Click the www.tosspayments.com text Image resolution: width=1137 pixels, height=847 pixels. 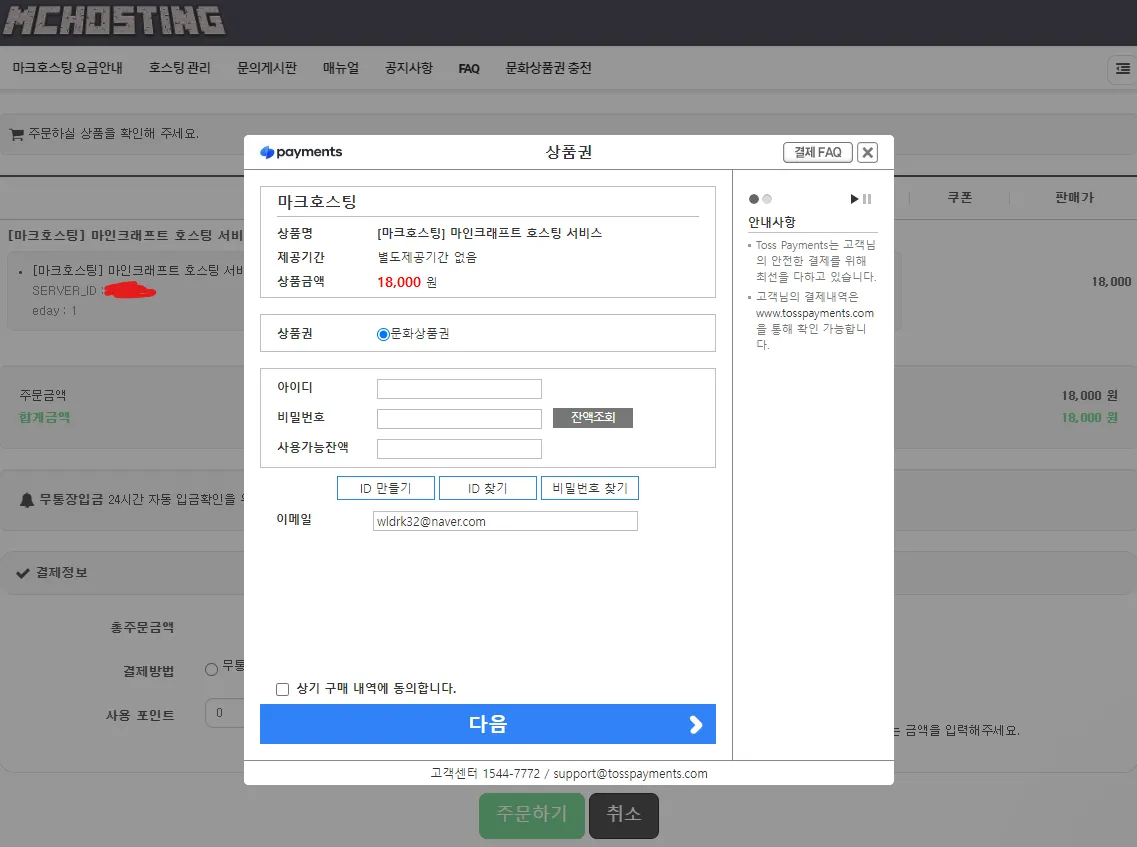pos(814,313)
